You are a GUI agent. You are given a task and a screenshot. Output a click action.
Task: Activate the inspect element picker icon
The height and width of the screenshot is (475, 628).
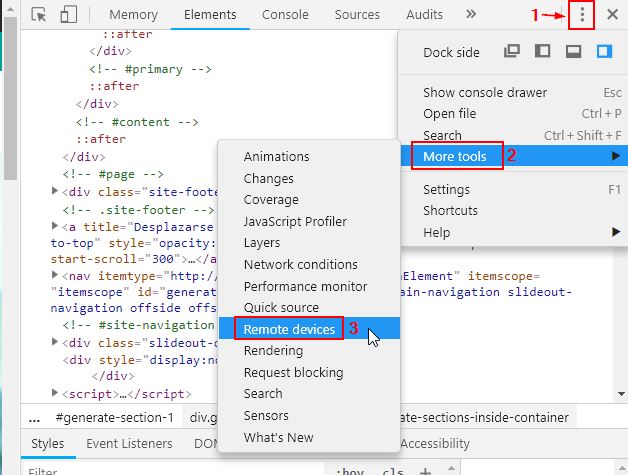click(39, 14)
